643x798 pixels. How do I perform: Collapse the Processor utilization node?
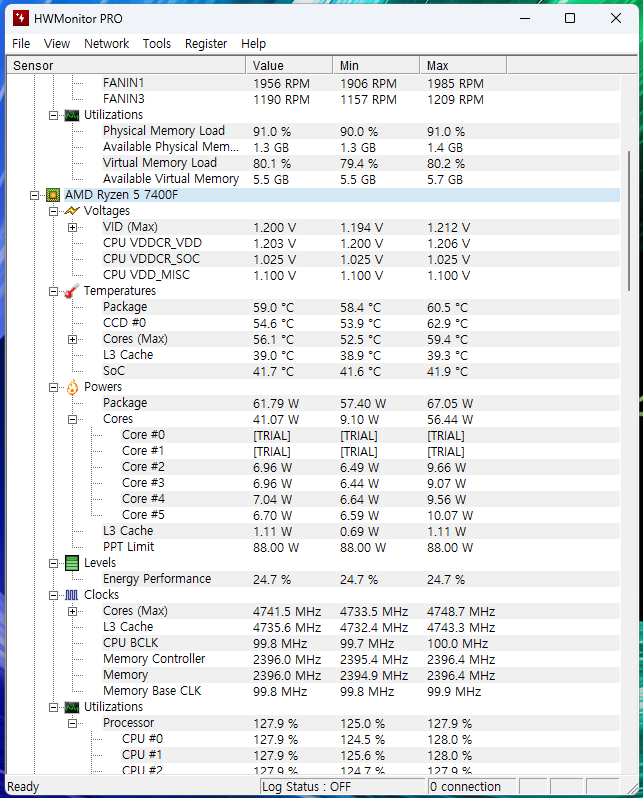(73, 723)
